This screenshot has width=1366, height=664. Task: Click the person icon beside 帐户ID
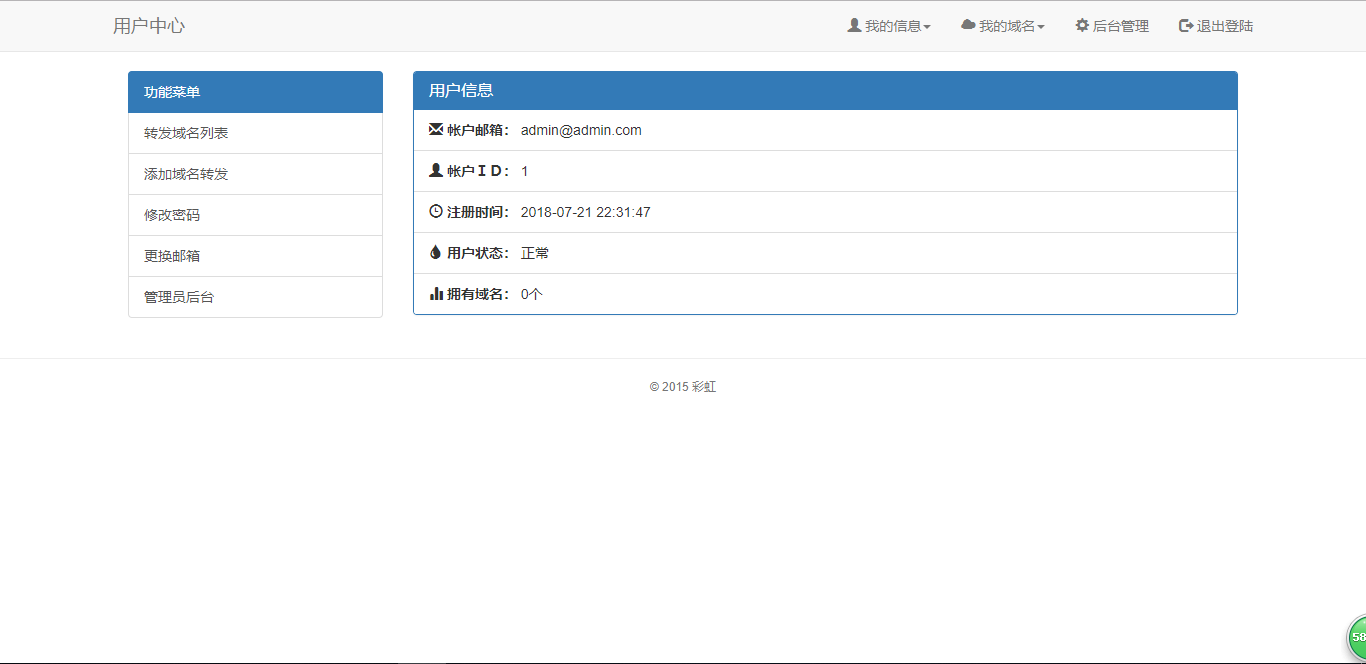click(x=436, y=170)
